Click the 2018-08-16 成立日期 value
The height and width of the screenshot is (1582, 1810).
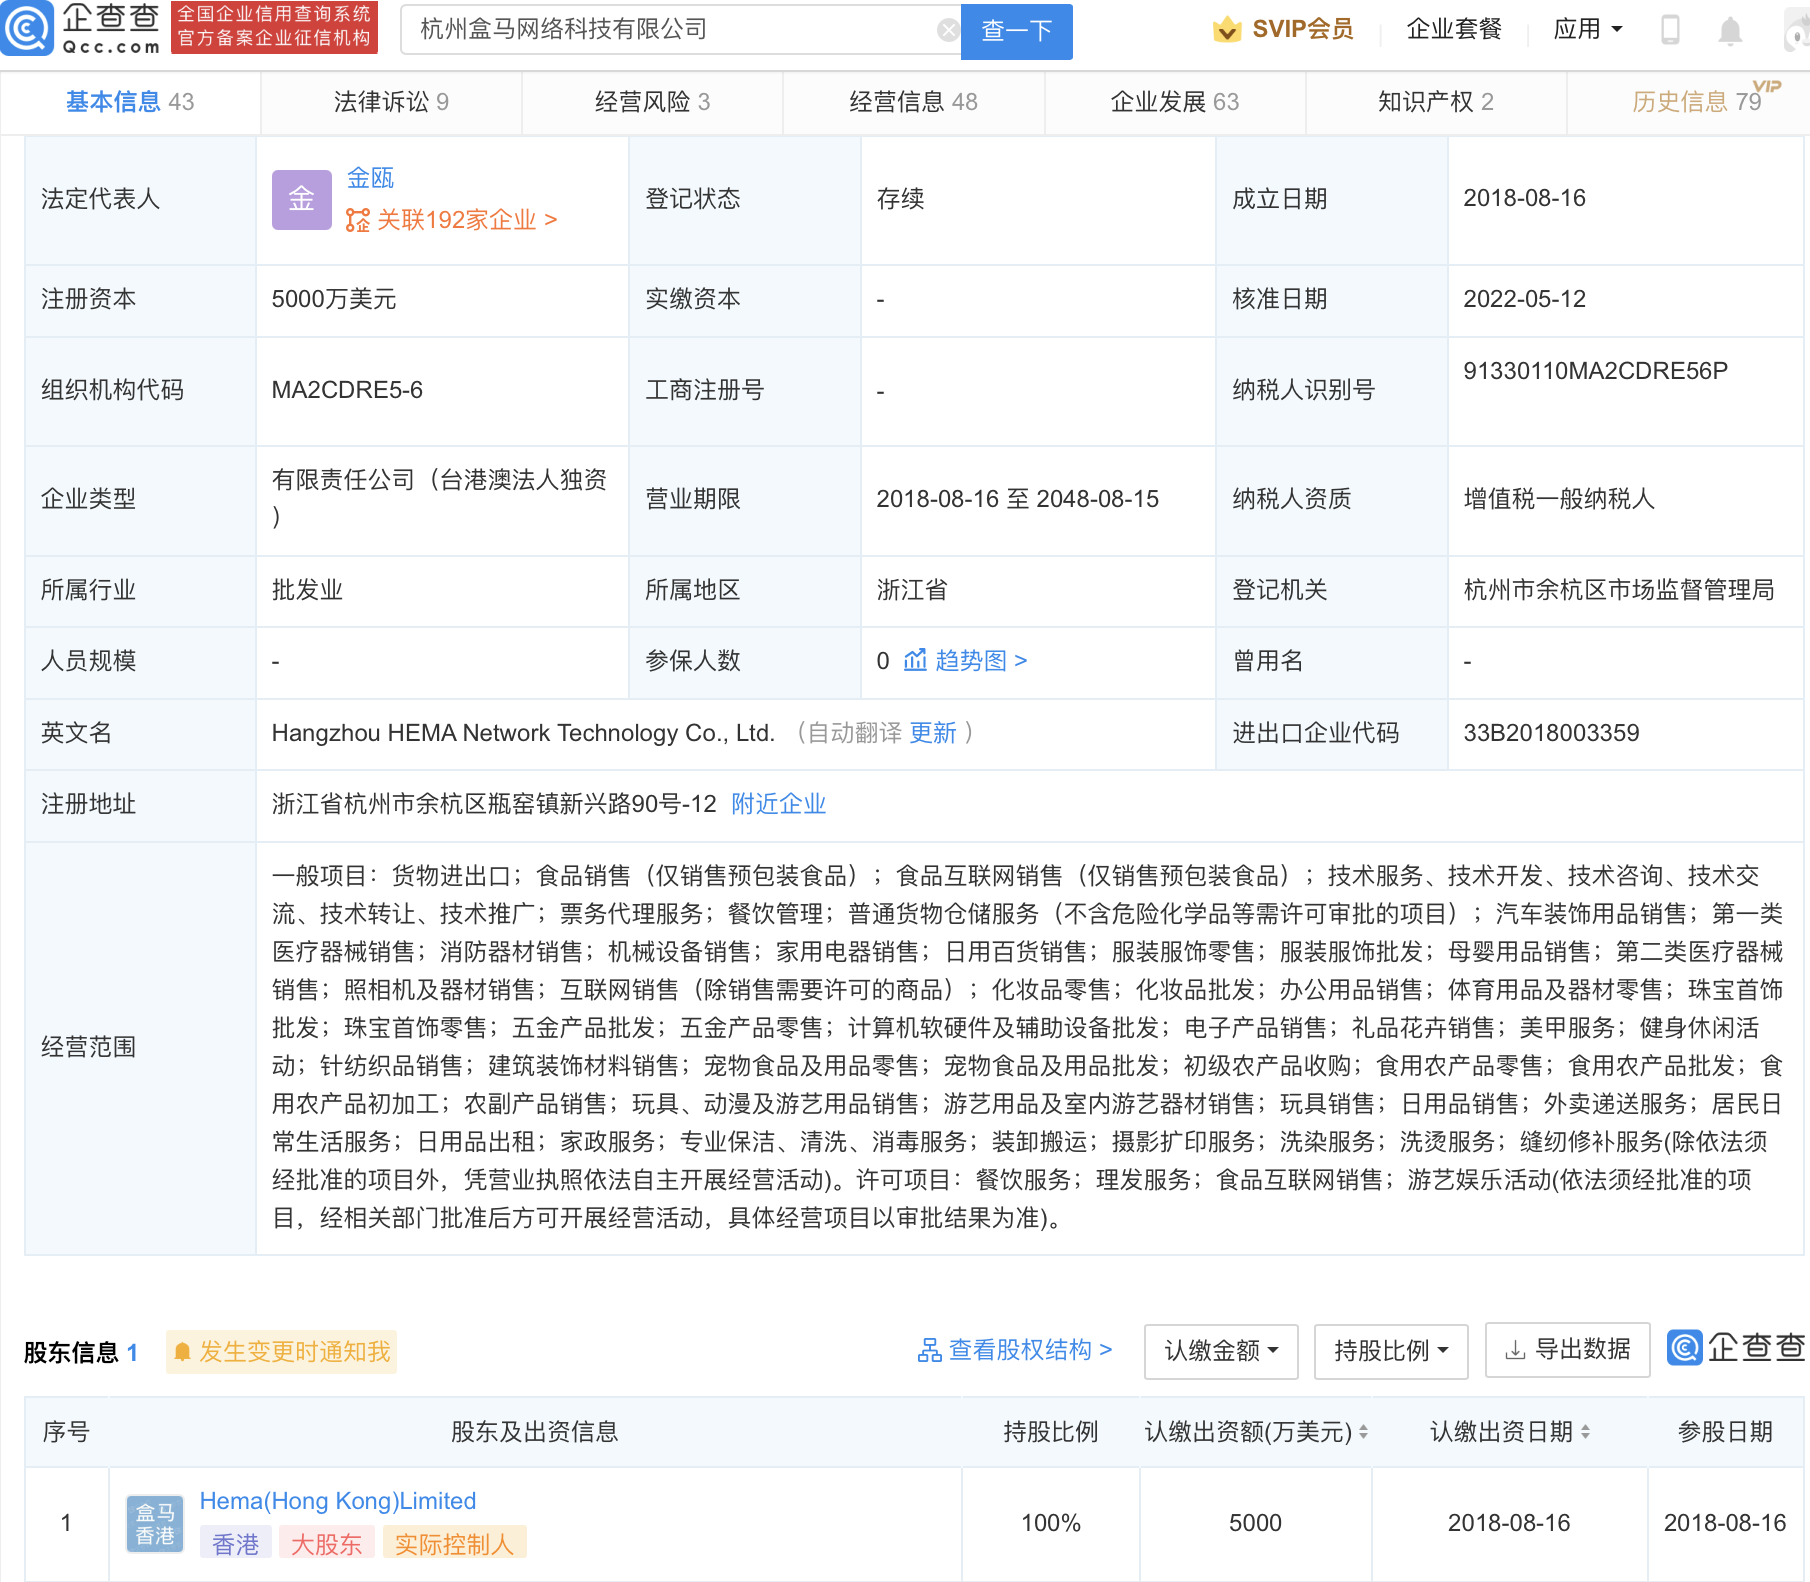[1524, 198]
